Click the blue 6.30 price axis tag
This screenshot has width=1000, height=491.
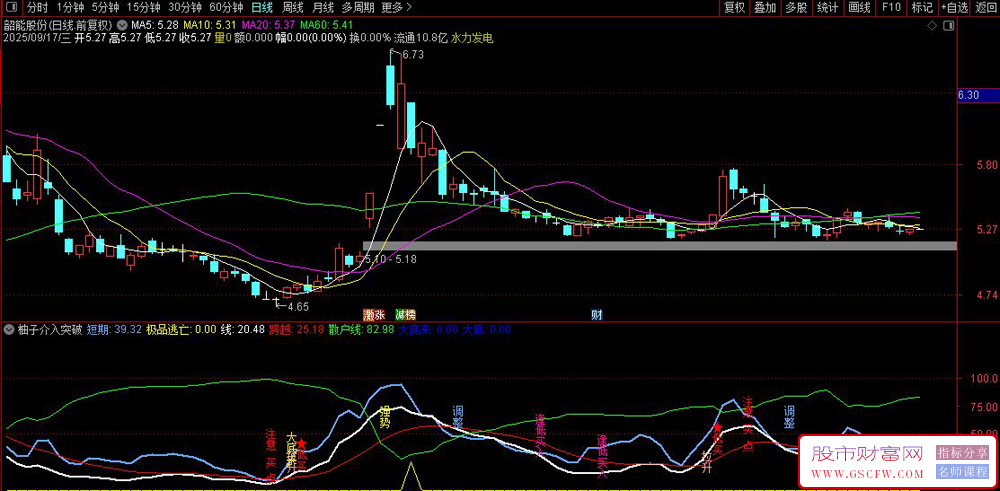click(x=978, y=95)
